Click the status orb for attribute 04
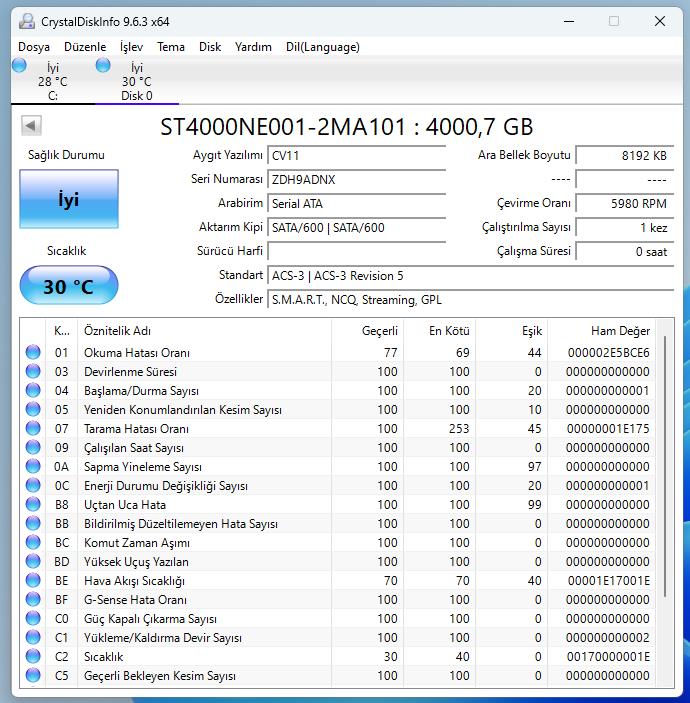690x703 pixels. pyautogui.click(x=33, y=391)
